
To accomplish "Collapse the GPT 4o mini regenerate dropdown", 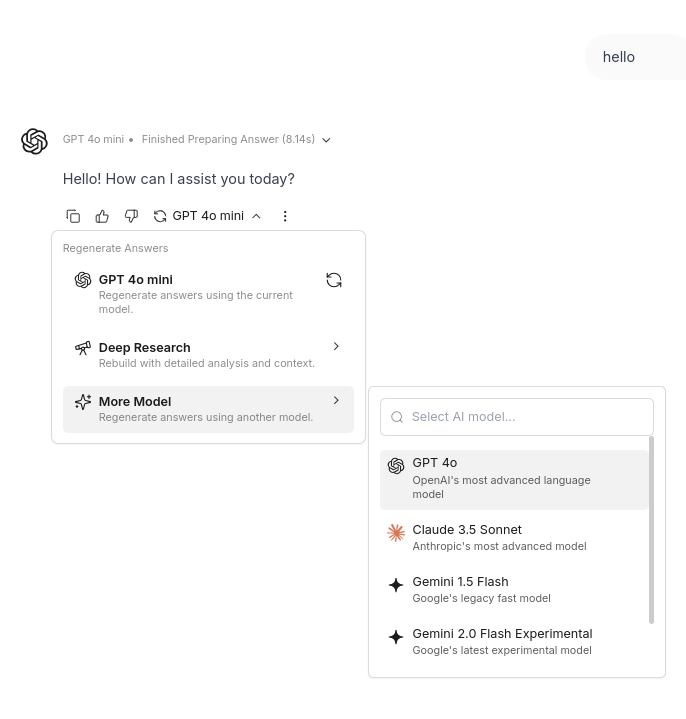I will [x=256, y=216].
